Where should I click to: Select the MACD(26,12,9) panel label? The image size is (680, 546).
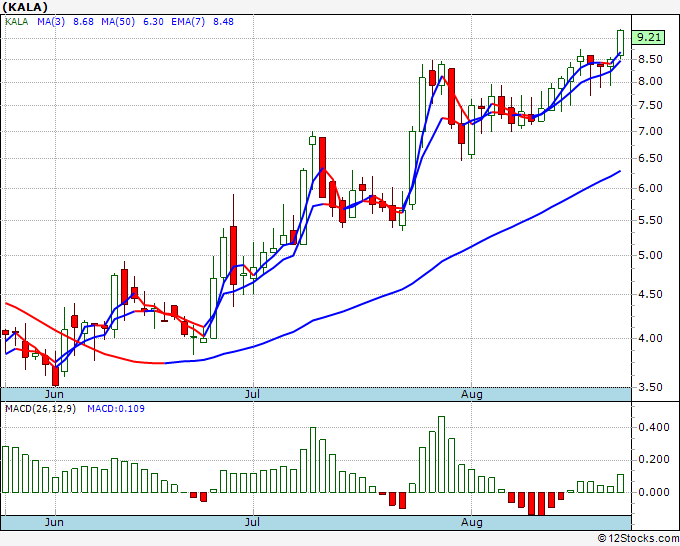(40, 409)
